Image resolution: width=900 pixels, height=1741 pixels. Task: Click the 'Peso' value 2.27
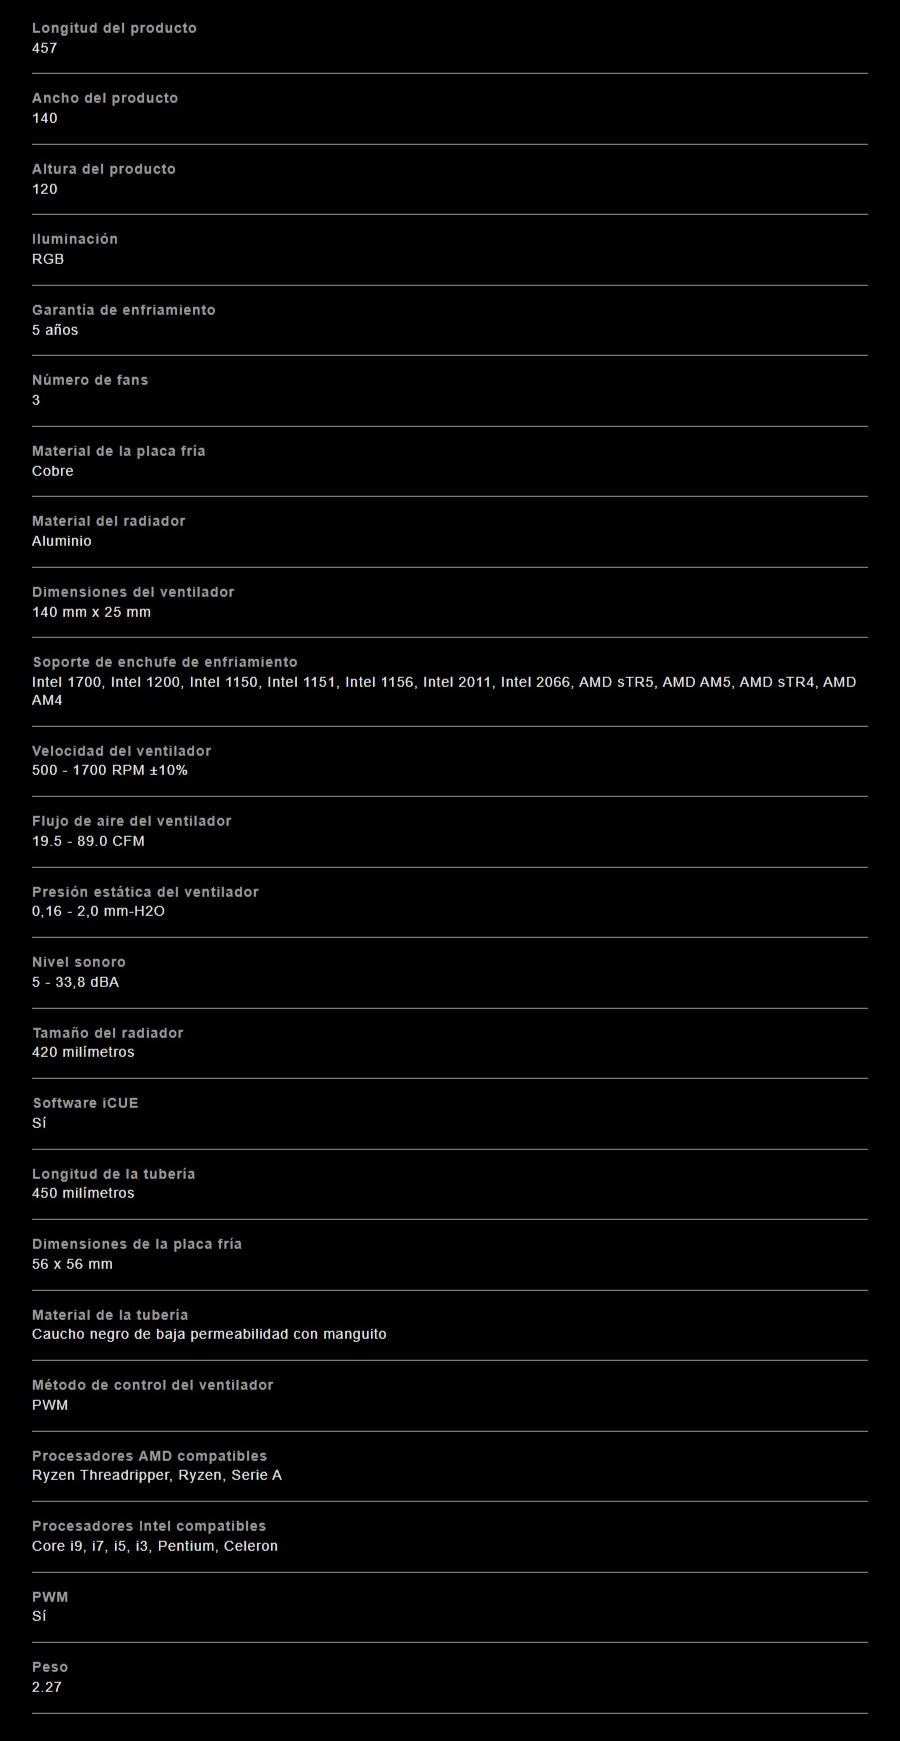point(47,1687)
